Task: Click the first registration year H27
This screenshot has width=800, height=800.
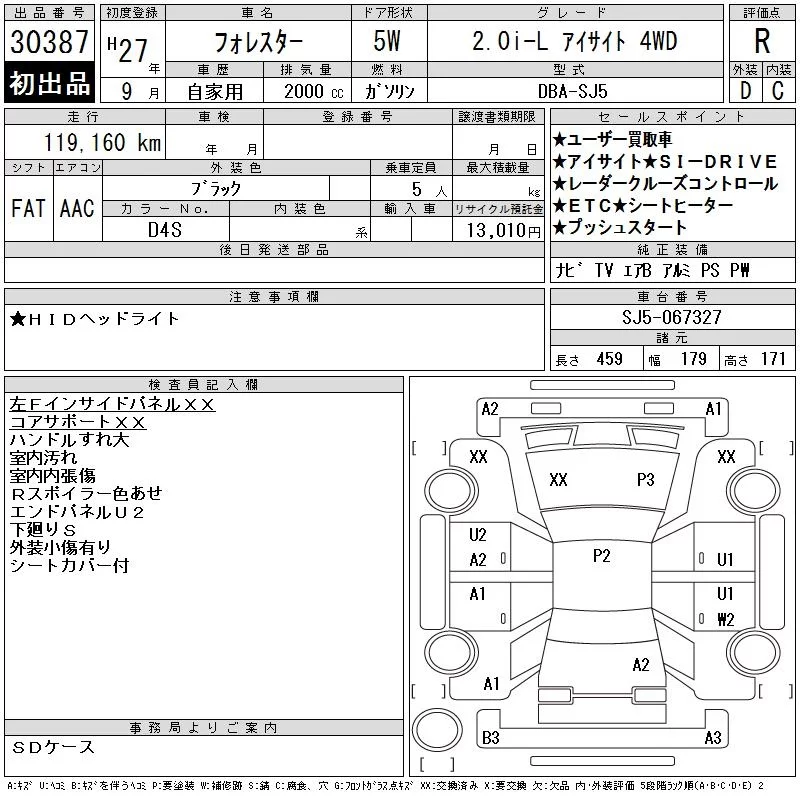Action: (128, 48)
